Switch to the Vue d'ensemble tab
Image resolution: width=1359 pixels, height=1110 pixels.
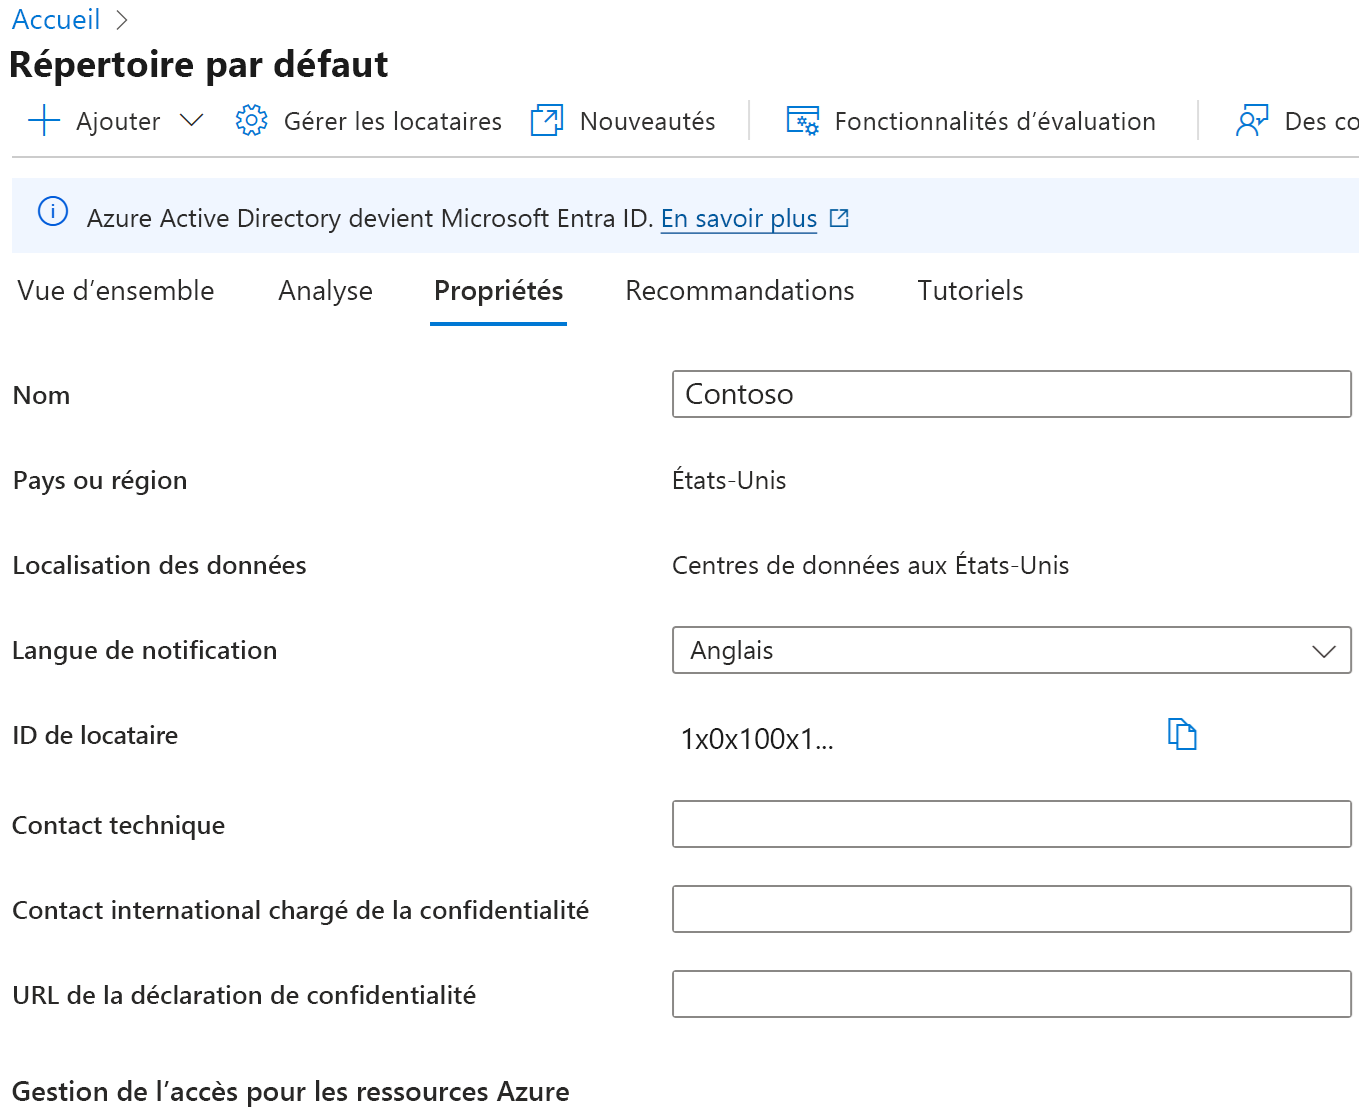click(x=116, y=291)
